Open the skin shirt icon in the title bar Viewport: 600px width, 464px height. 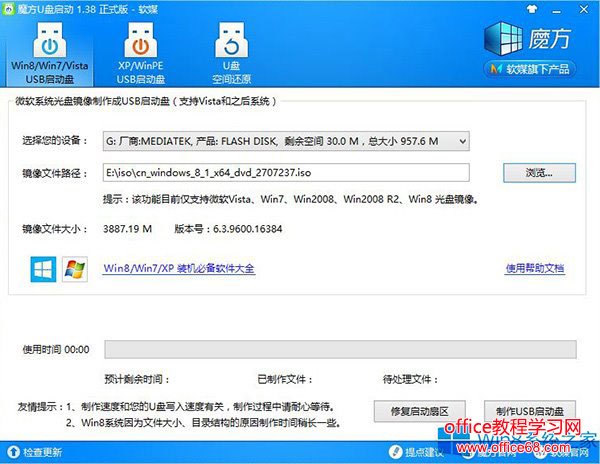coord(532,9)
